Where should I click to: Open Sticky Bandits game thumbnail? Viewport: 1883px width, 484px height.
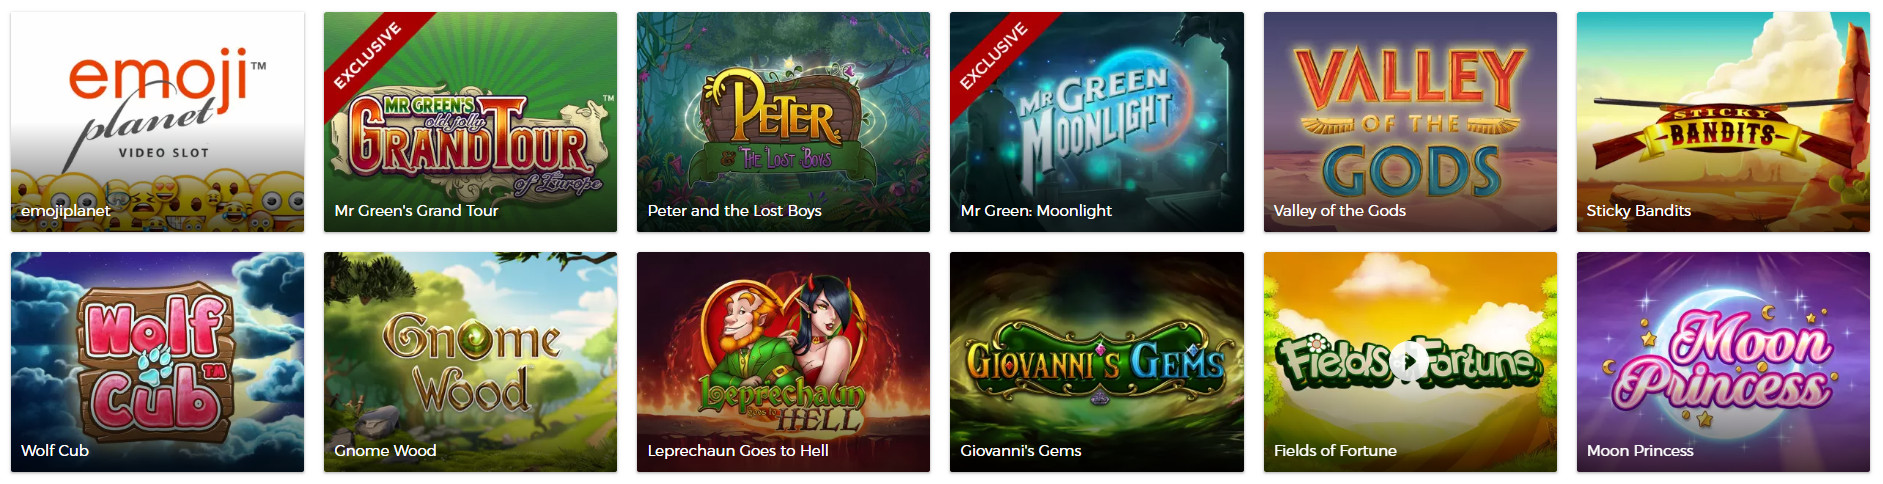point(1723,122)
